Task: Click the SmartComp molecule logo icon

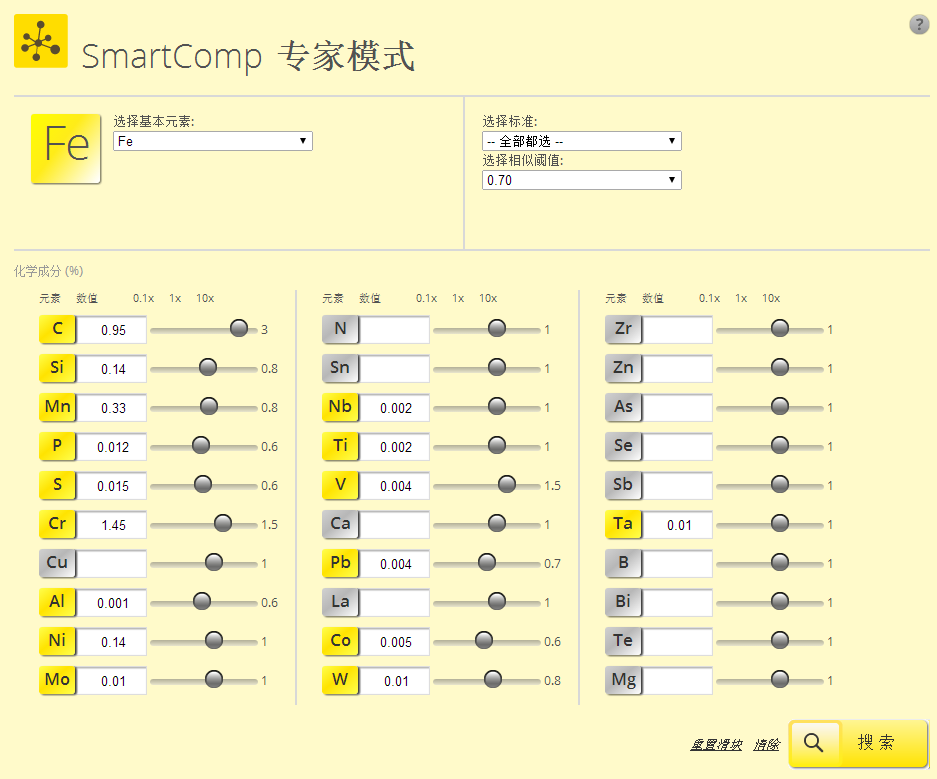Action: pos(40,41)
